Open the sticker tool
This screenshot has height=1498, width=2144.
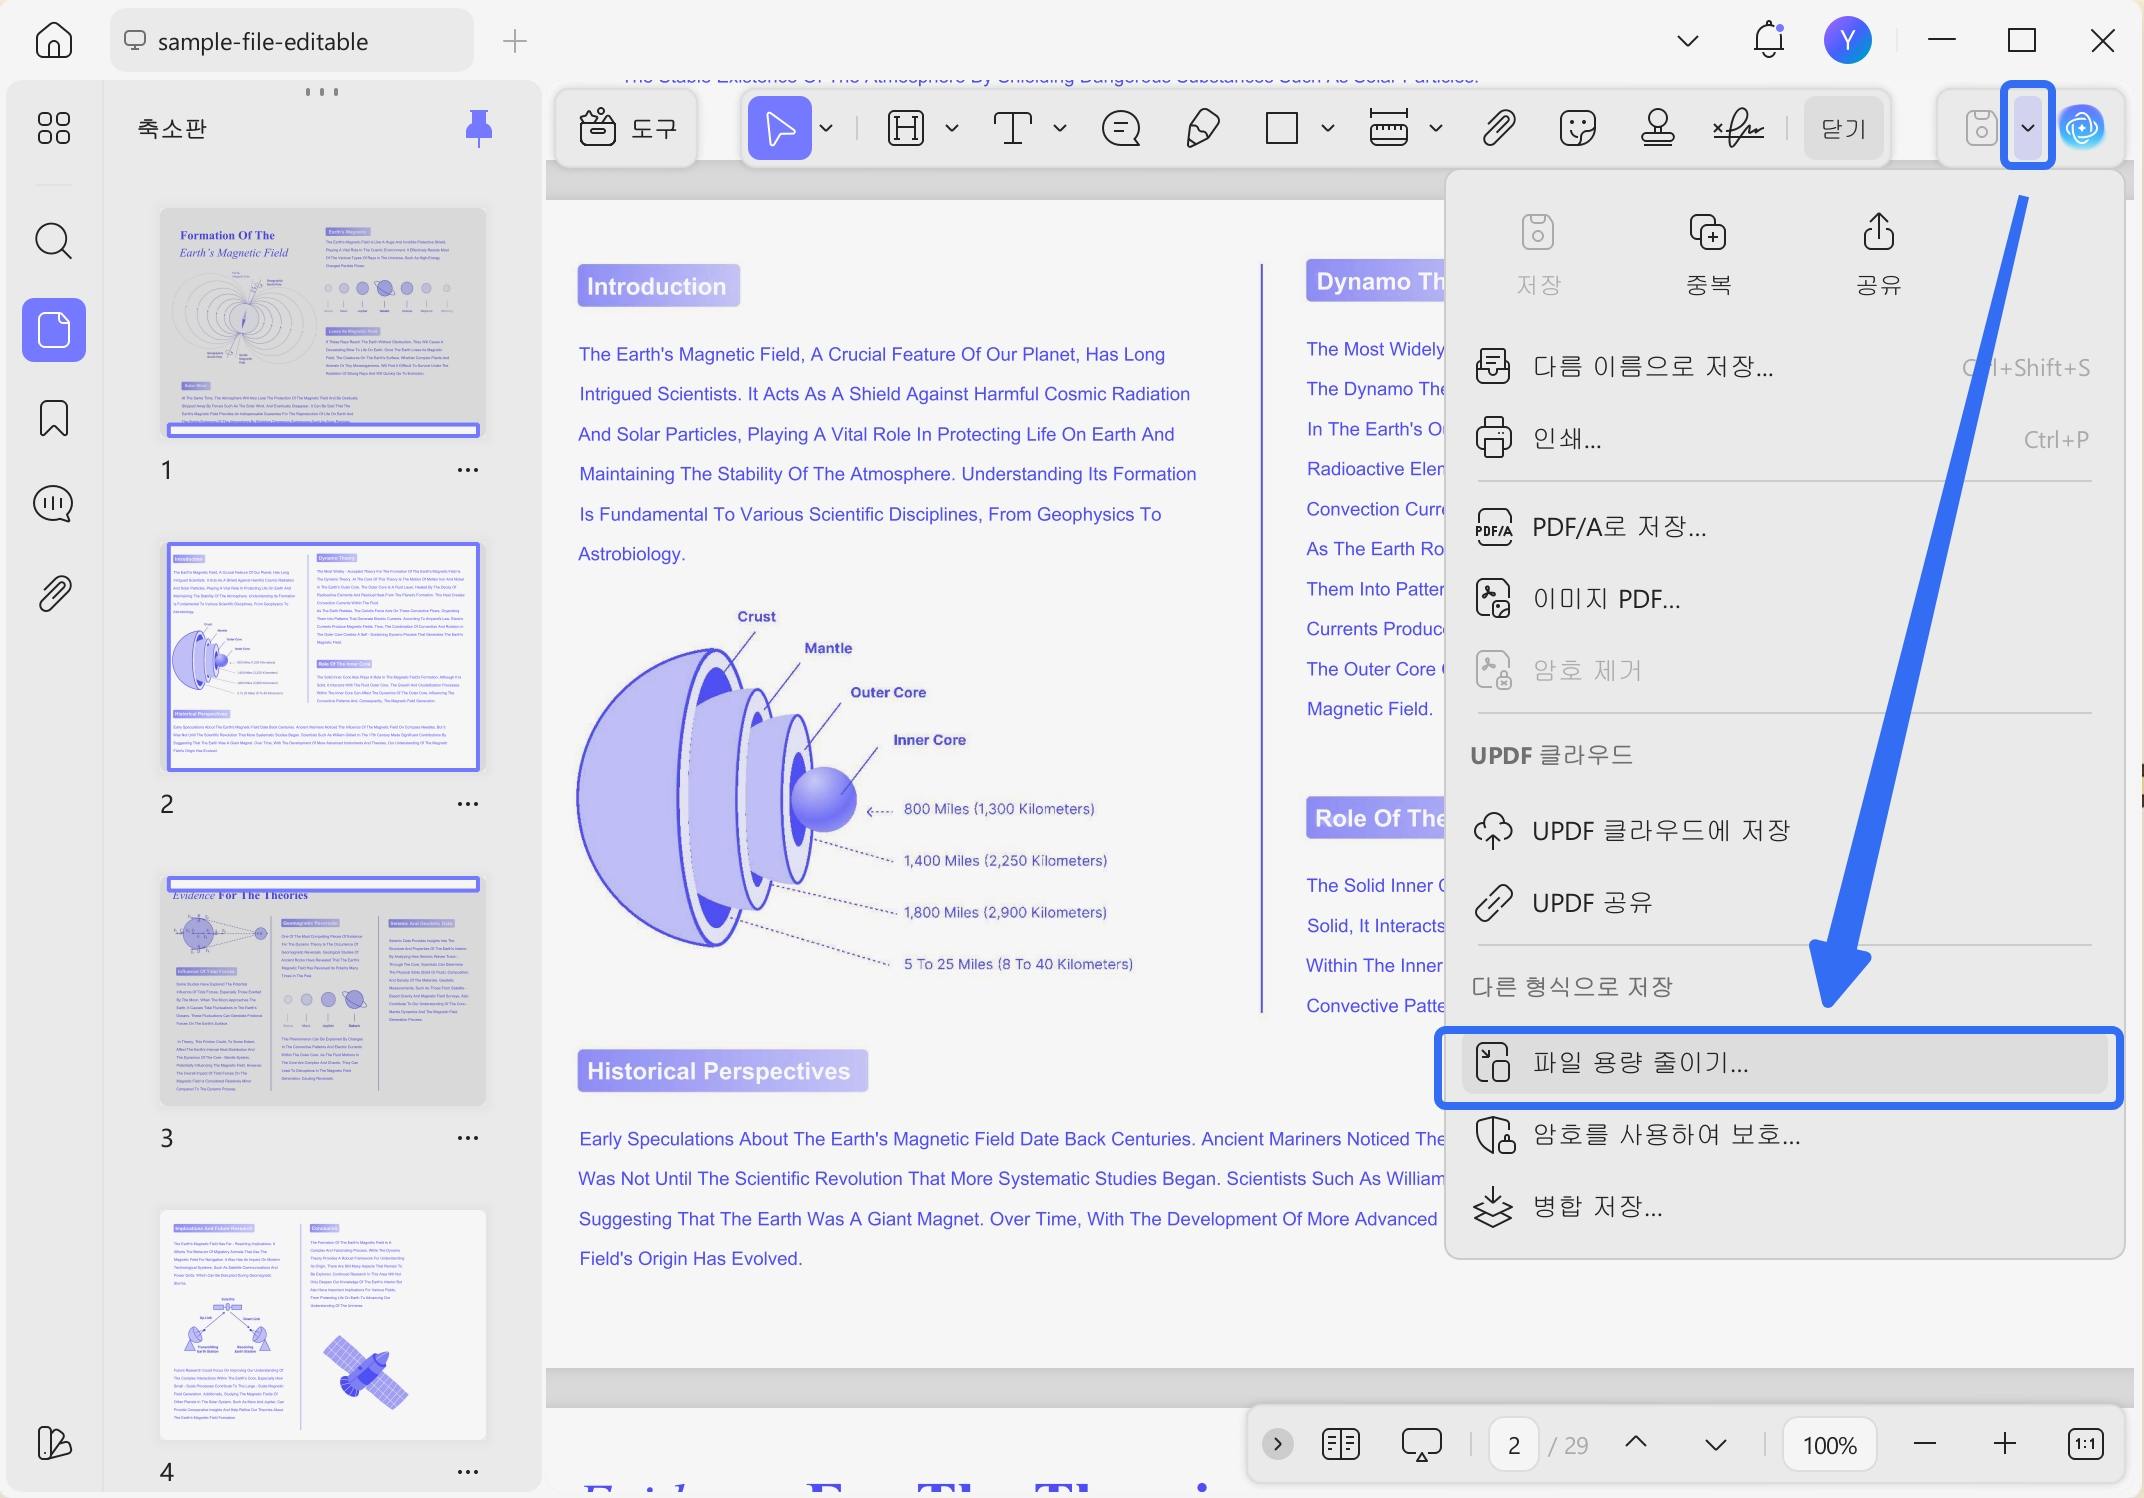click(x=1577, y=128)
